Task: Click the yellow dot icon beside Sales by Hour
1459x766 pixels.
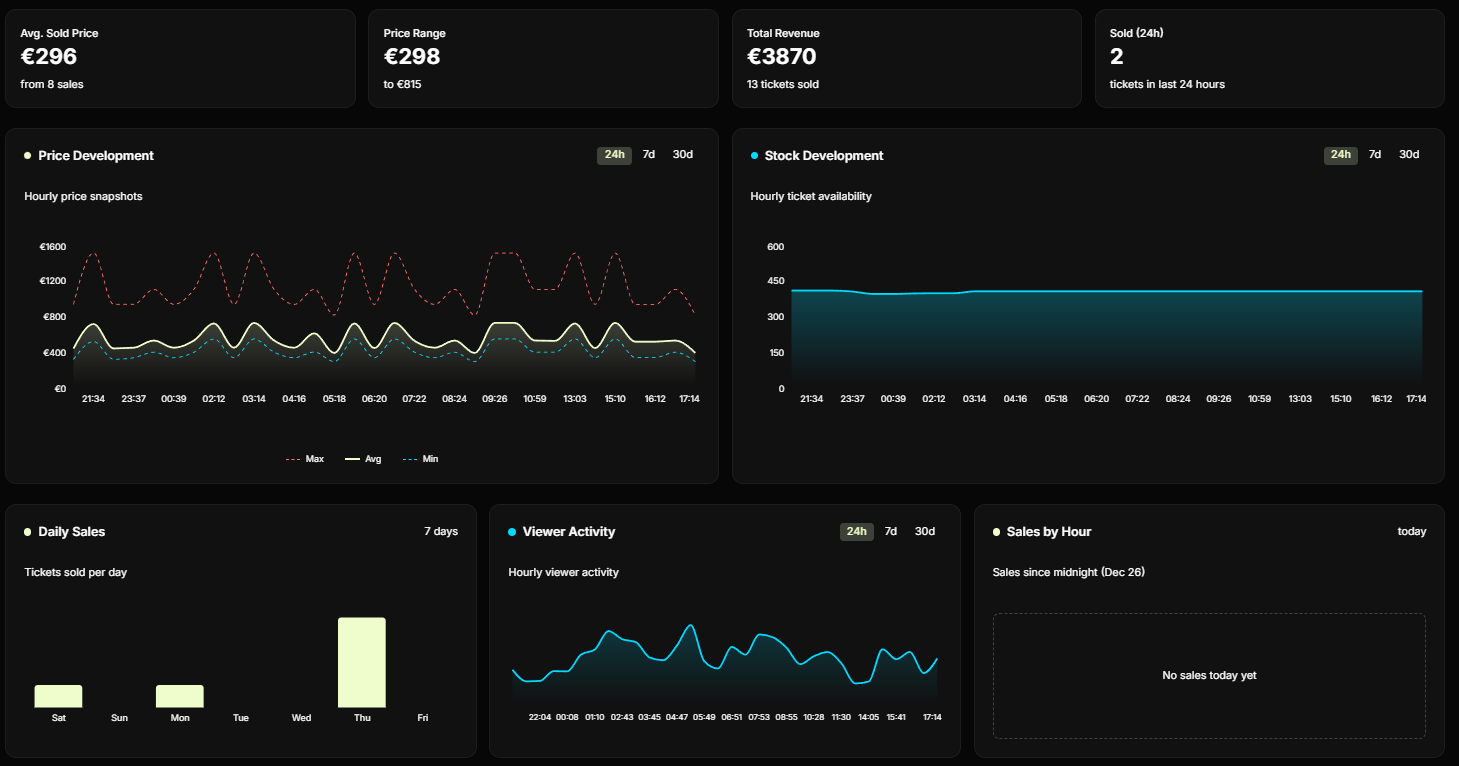Action: [x=996, y=531]
